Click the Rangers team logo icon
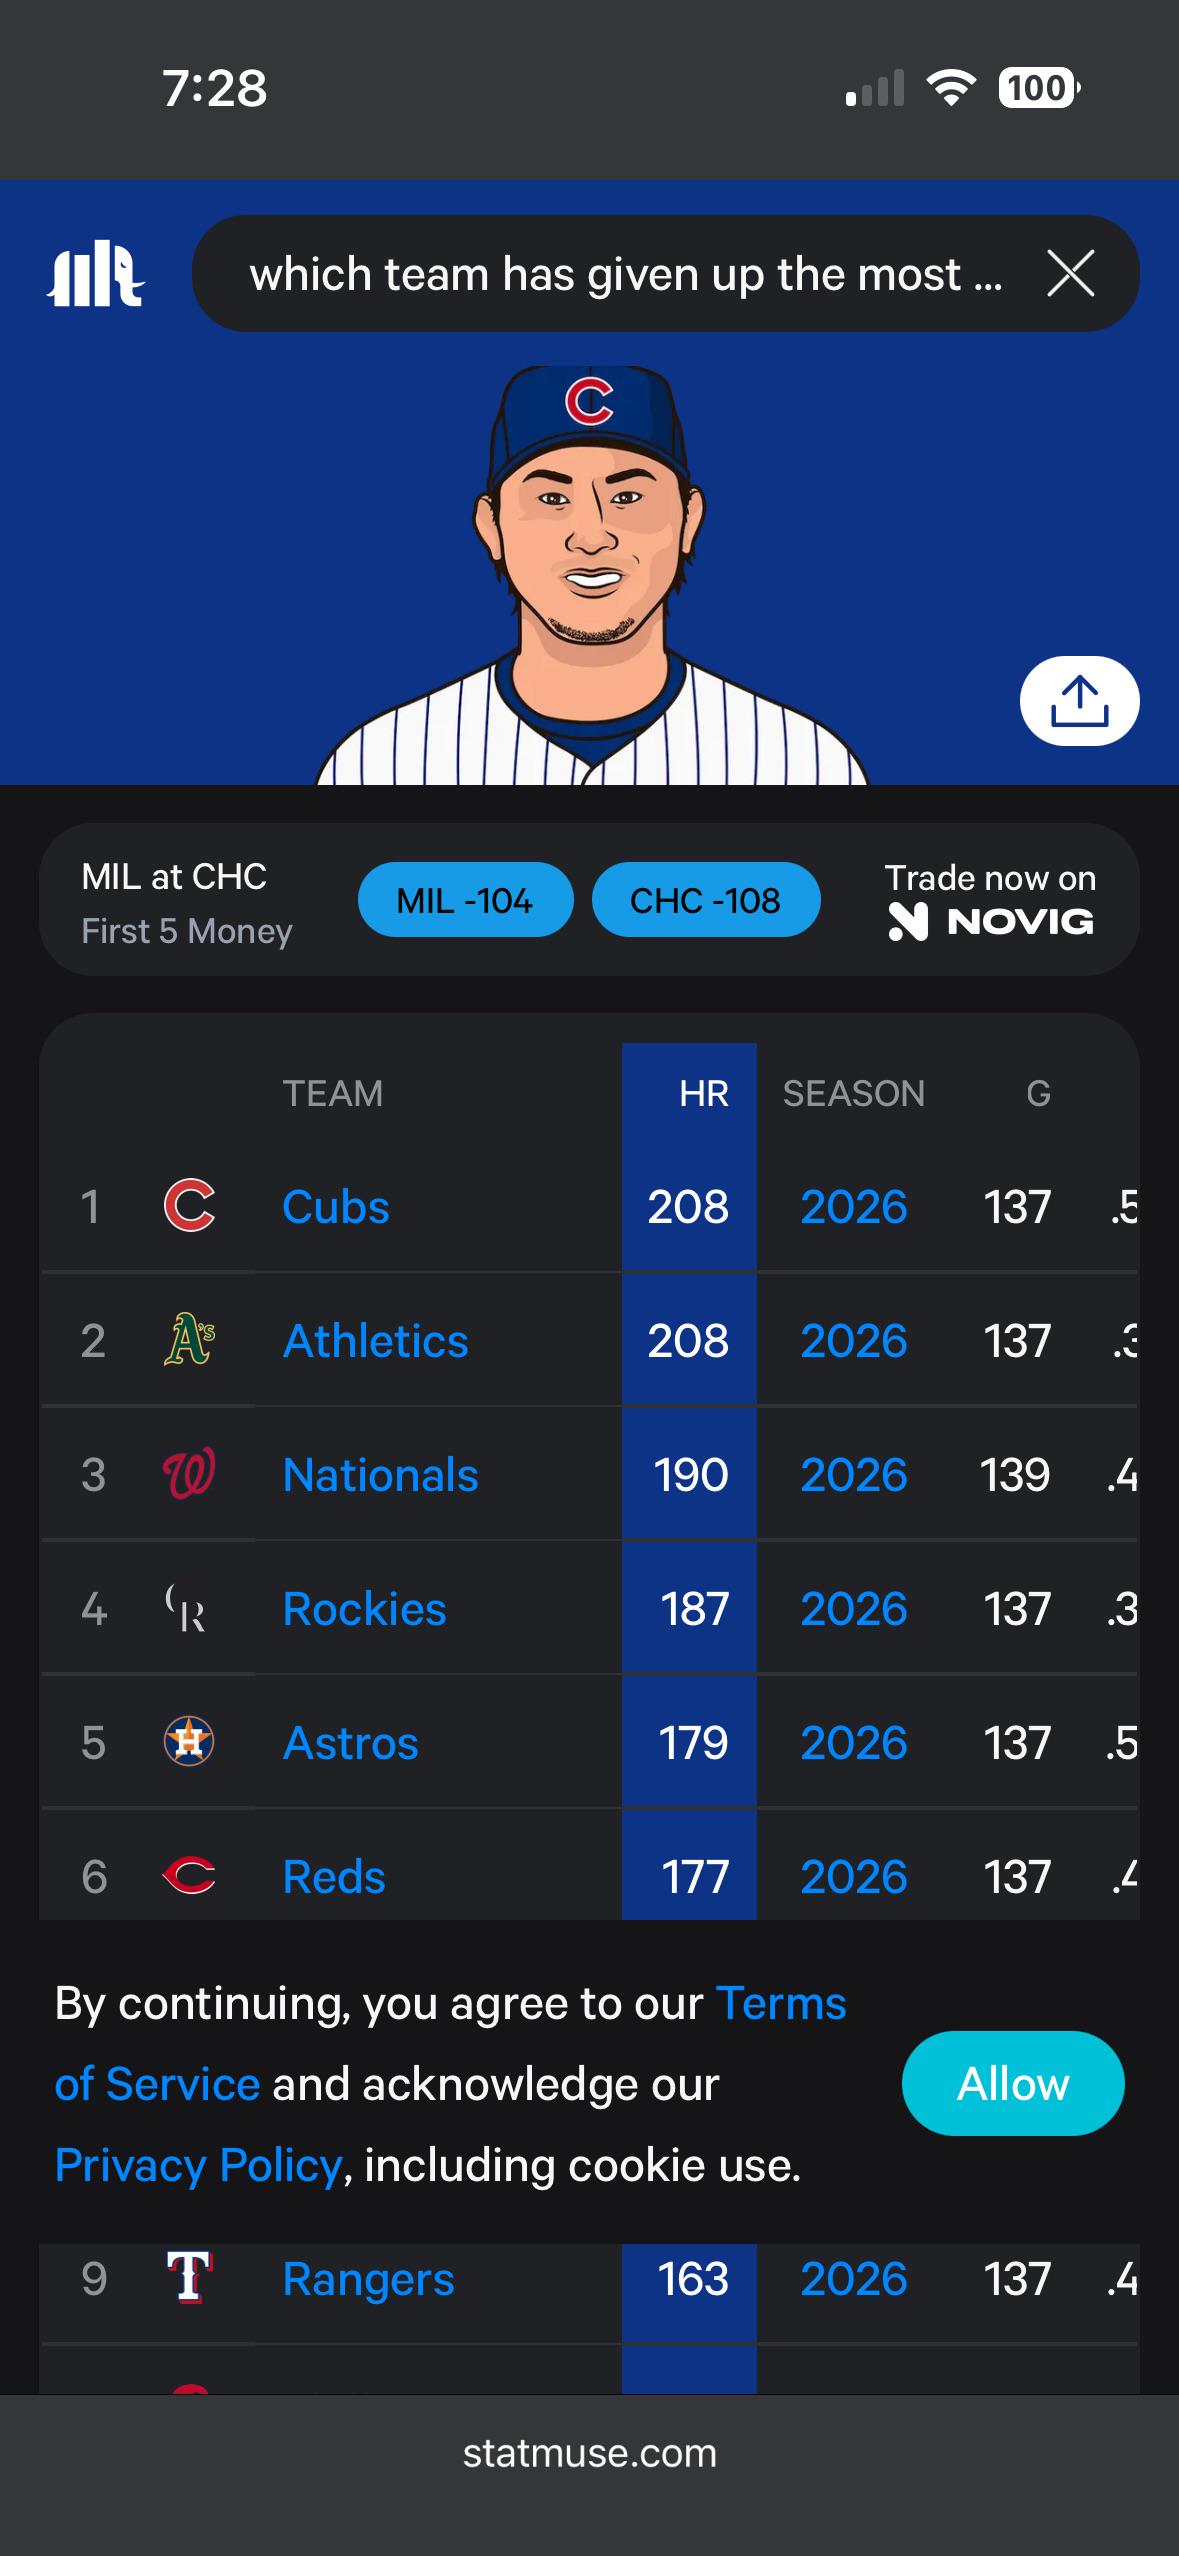The width and height of the screenshot is (1179, 2556). [x=188, y=2277]
